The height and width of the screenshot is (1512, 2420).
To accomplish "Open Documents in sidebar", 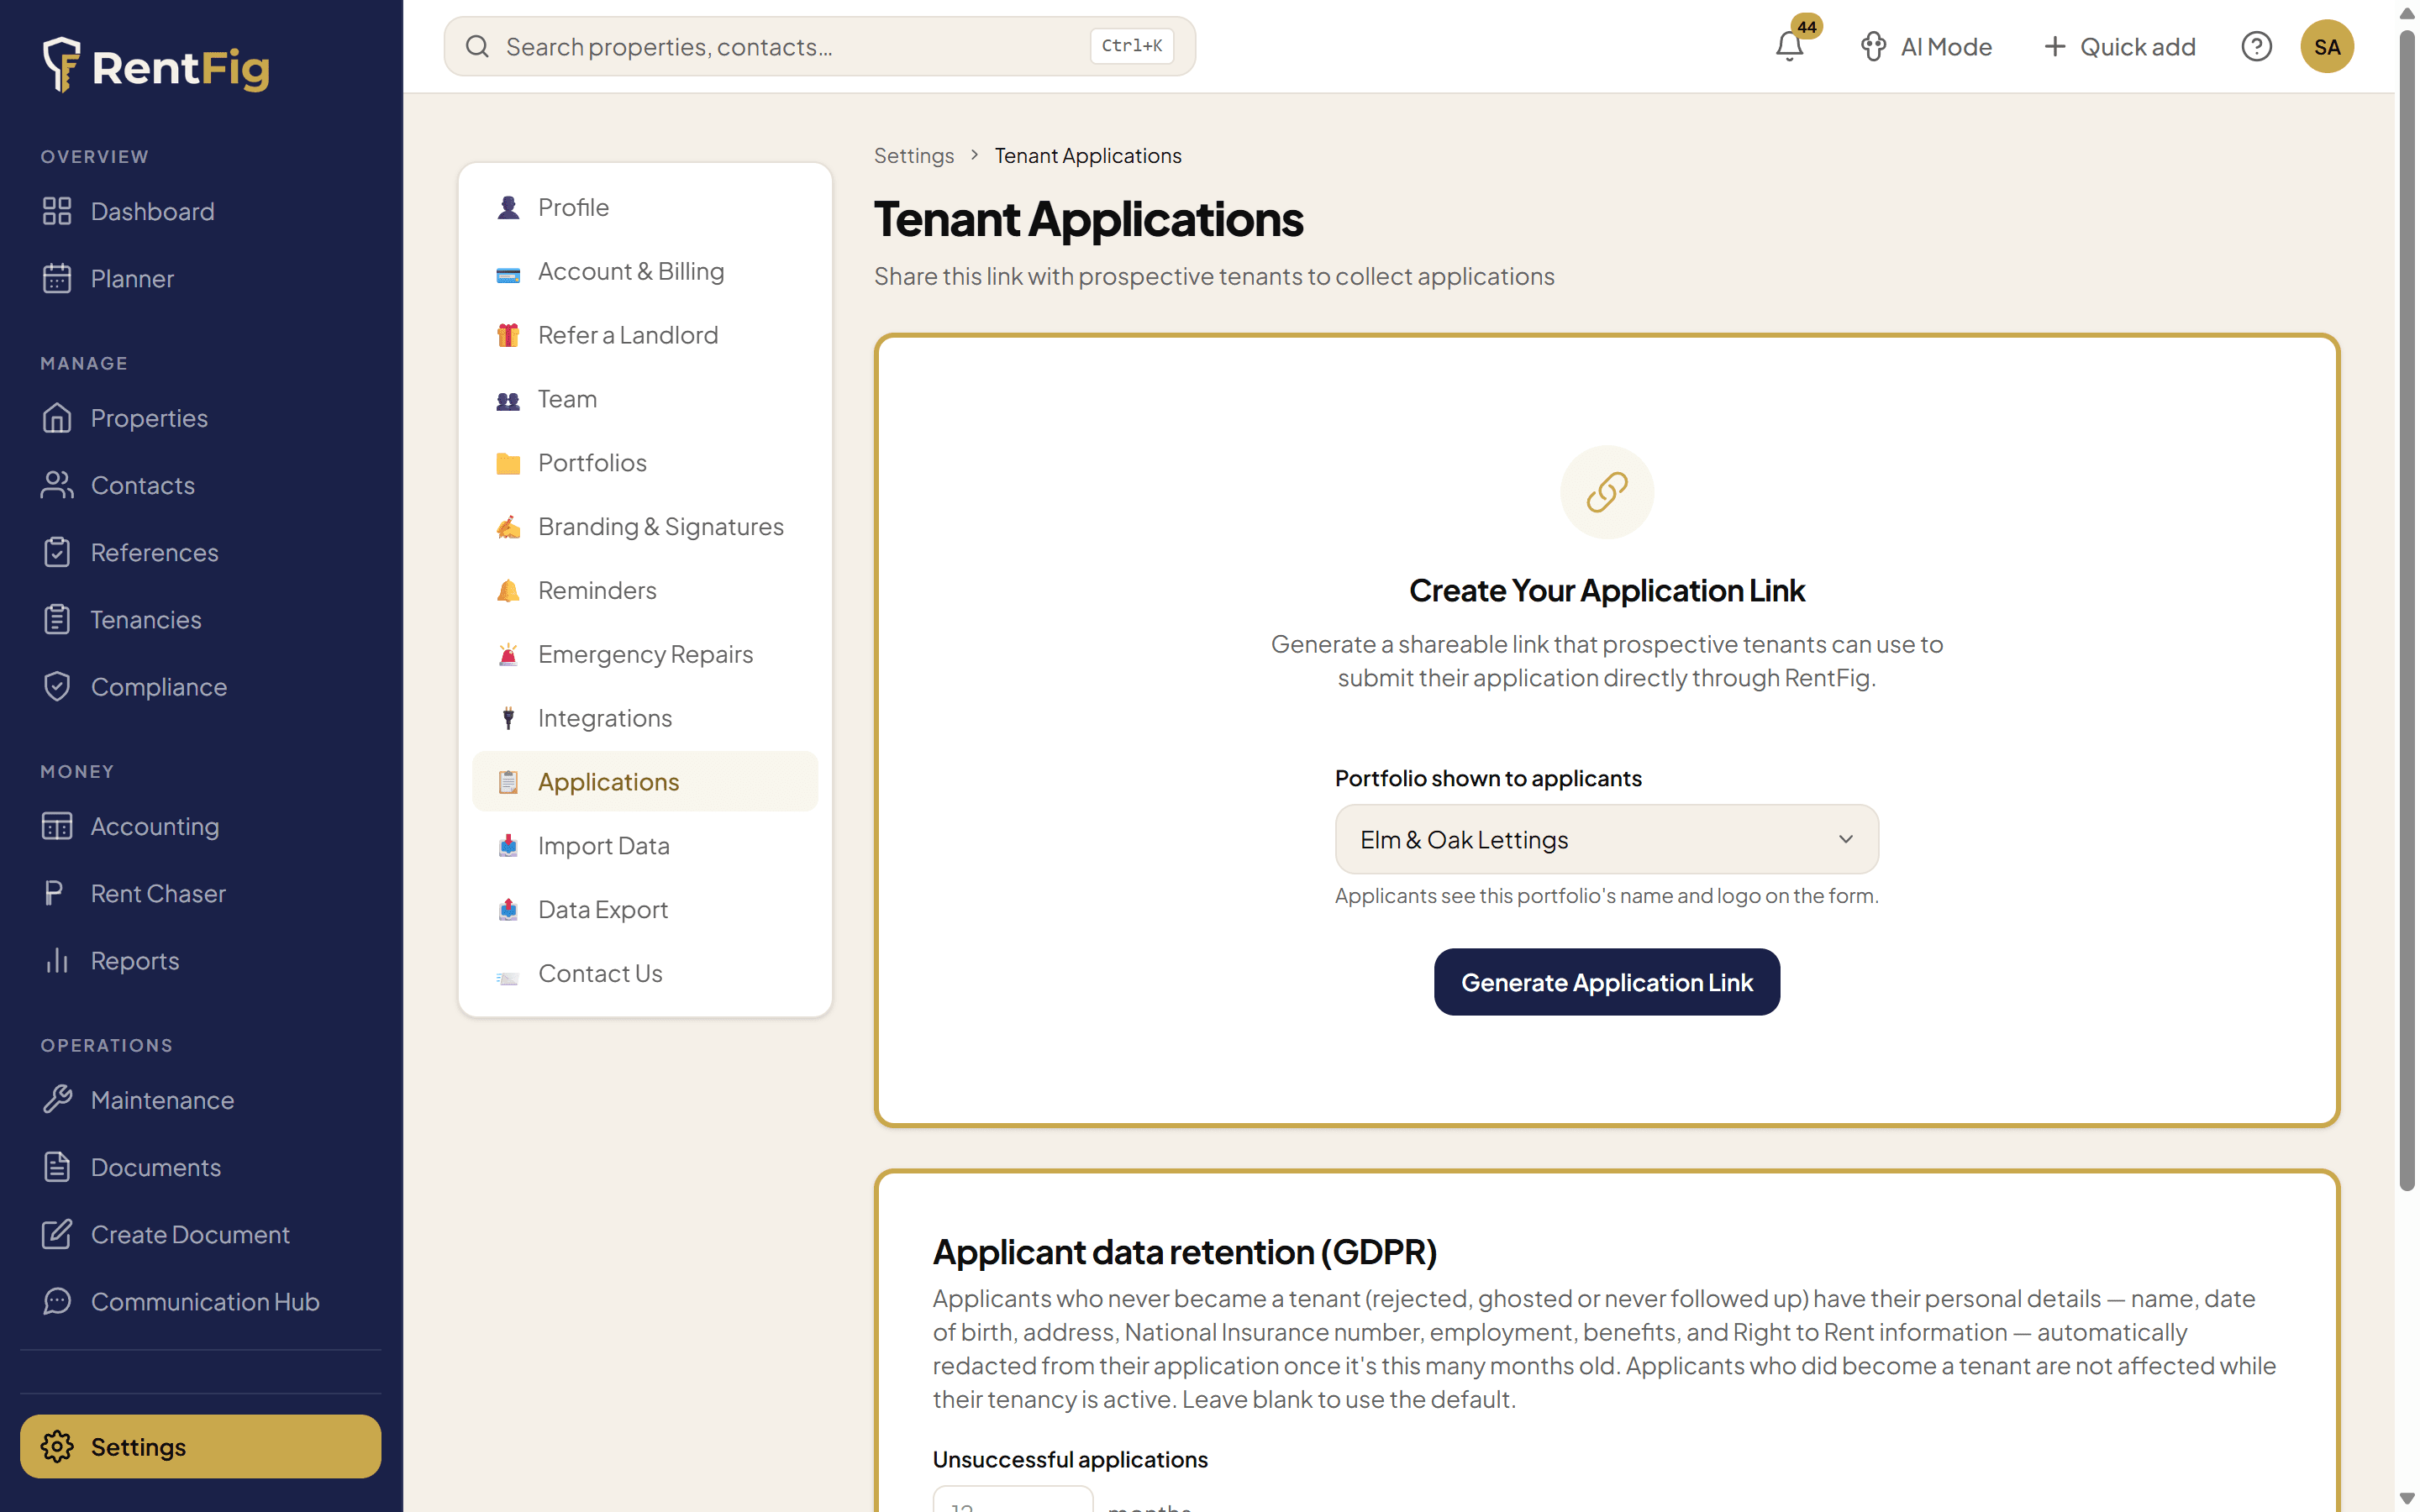I will (x=200, y=1167).
